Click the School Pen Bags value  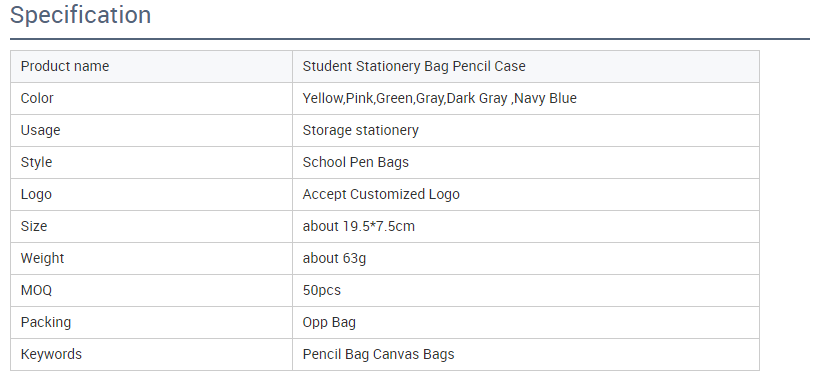click(356, 162)
